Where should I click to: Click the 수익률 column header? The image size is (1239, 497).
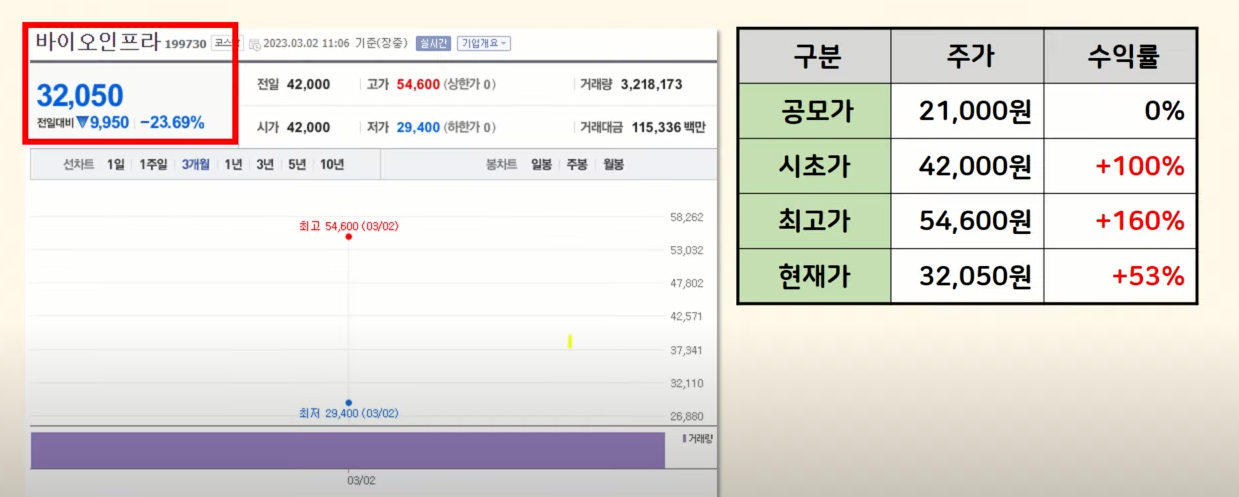pyautogui.click(x=1122, y=57)
